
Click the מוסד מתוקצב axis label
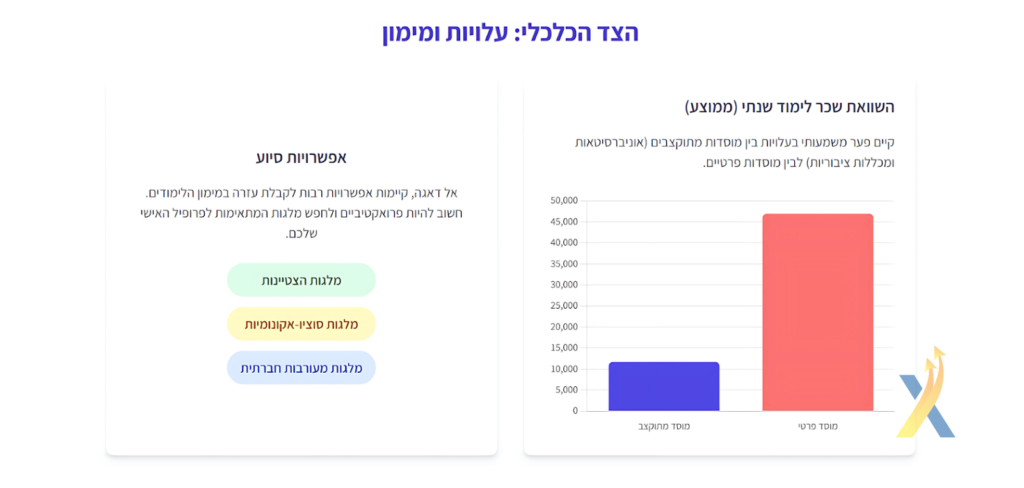coord(664,426)
